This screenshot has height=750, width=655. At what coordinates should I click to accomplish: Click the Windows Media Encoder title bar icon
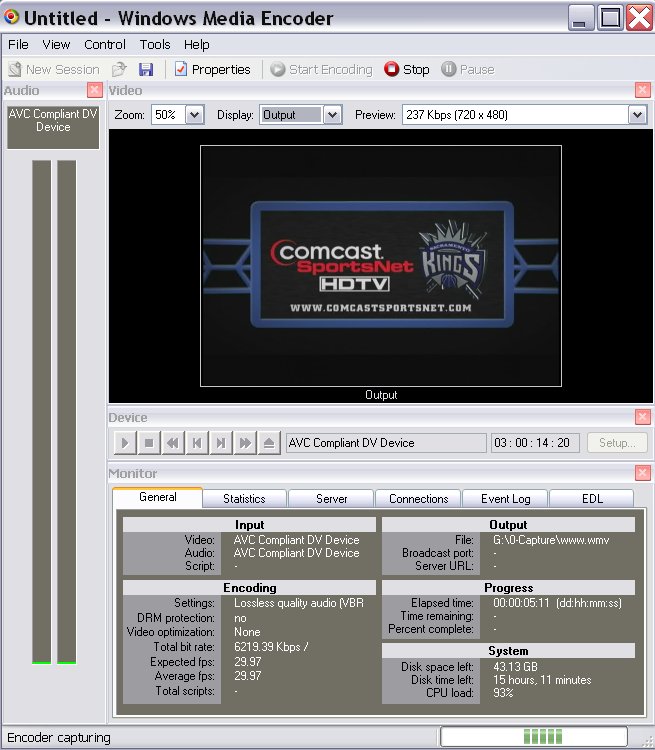pyautogui.click(x=11, y=17)
